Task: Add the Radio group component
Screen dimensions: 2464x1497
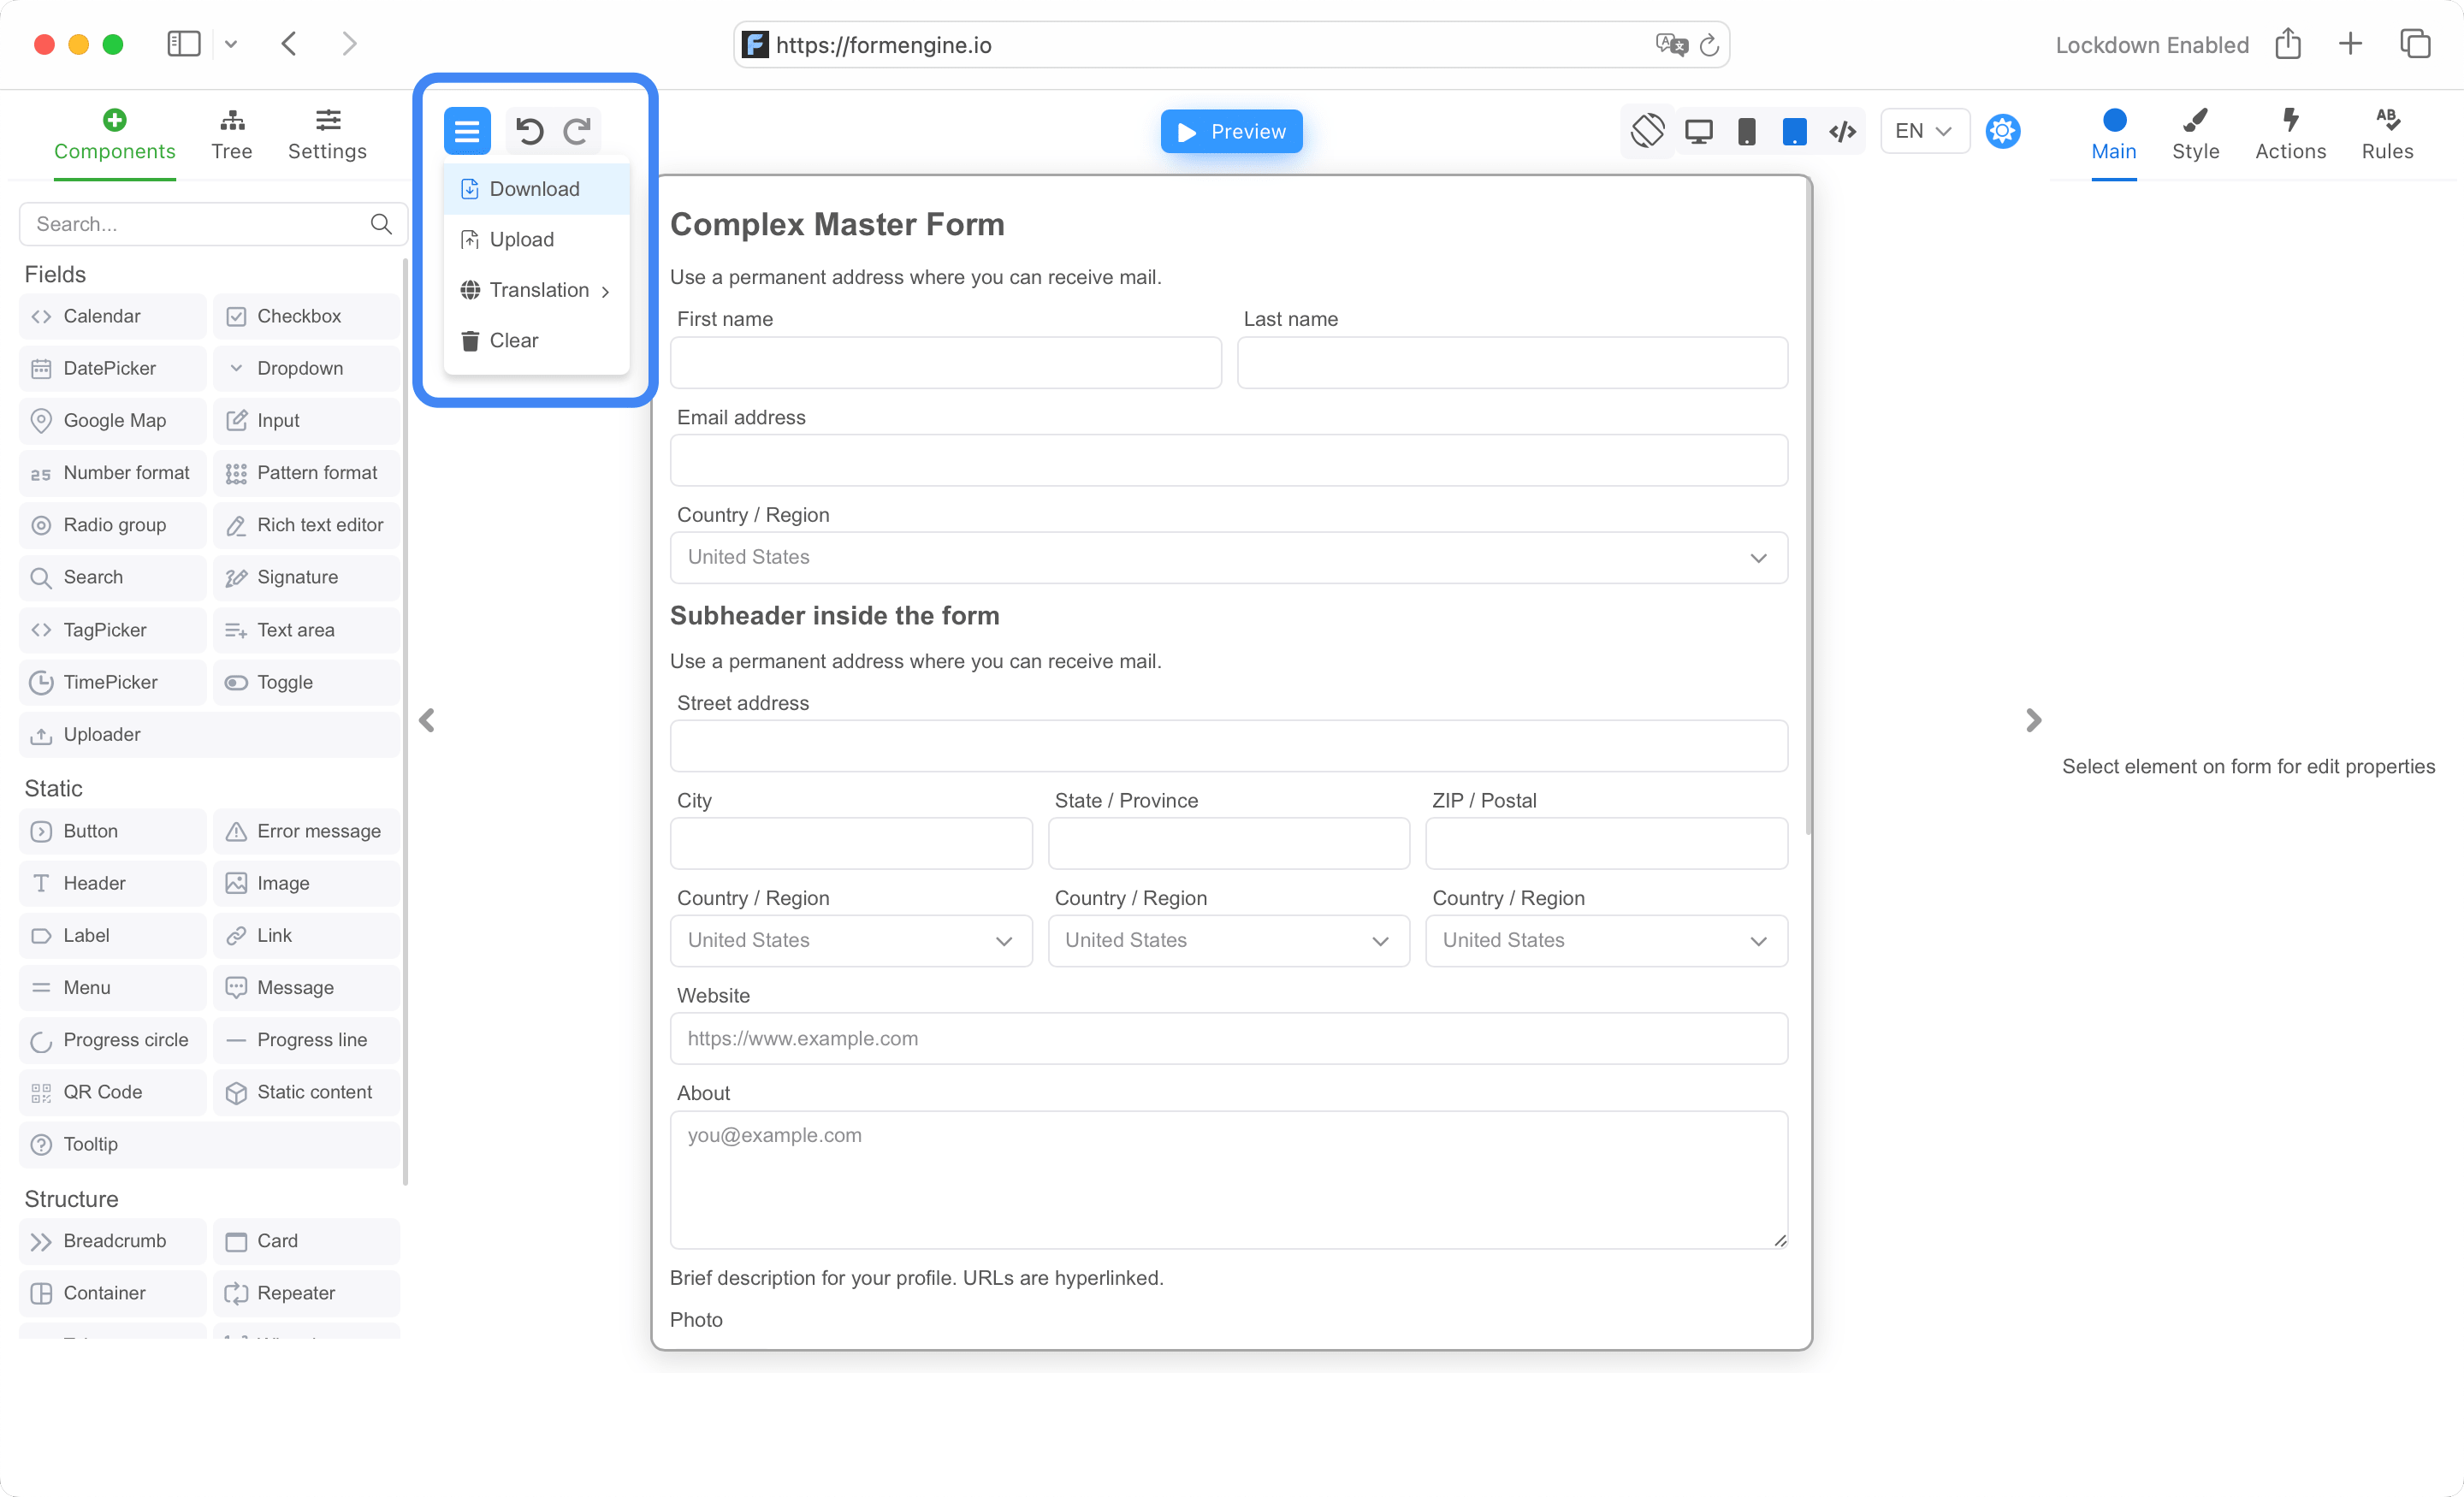Action: pyautogui.click(x=113, y=525)
